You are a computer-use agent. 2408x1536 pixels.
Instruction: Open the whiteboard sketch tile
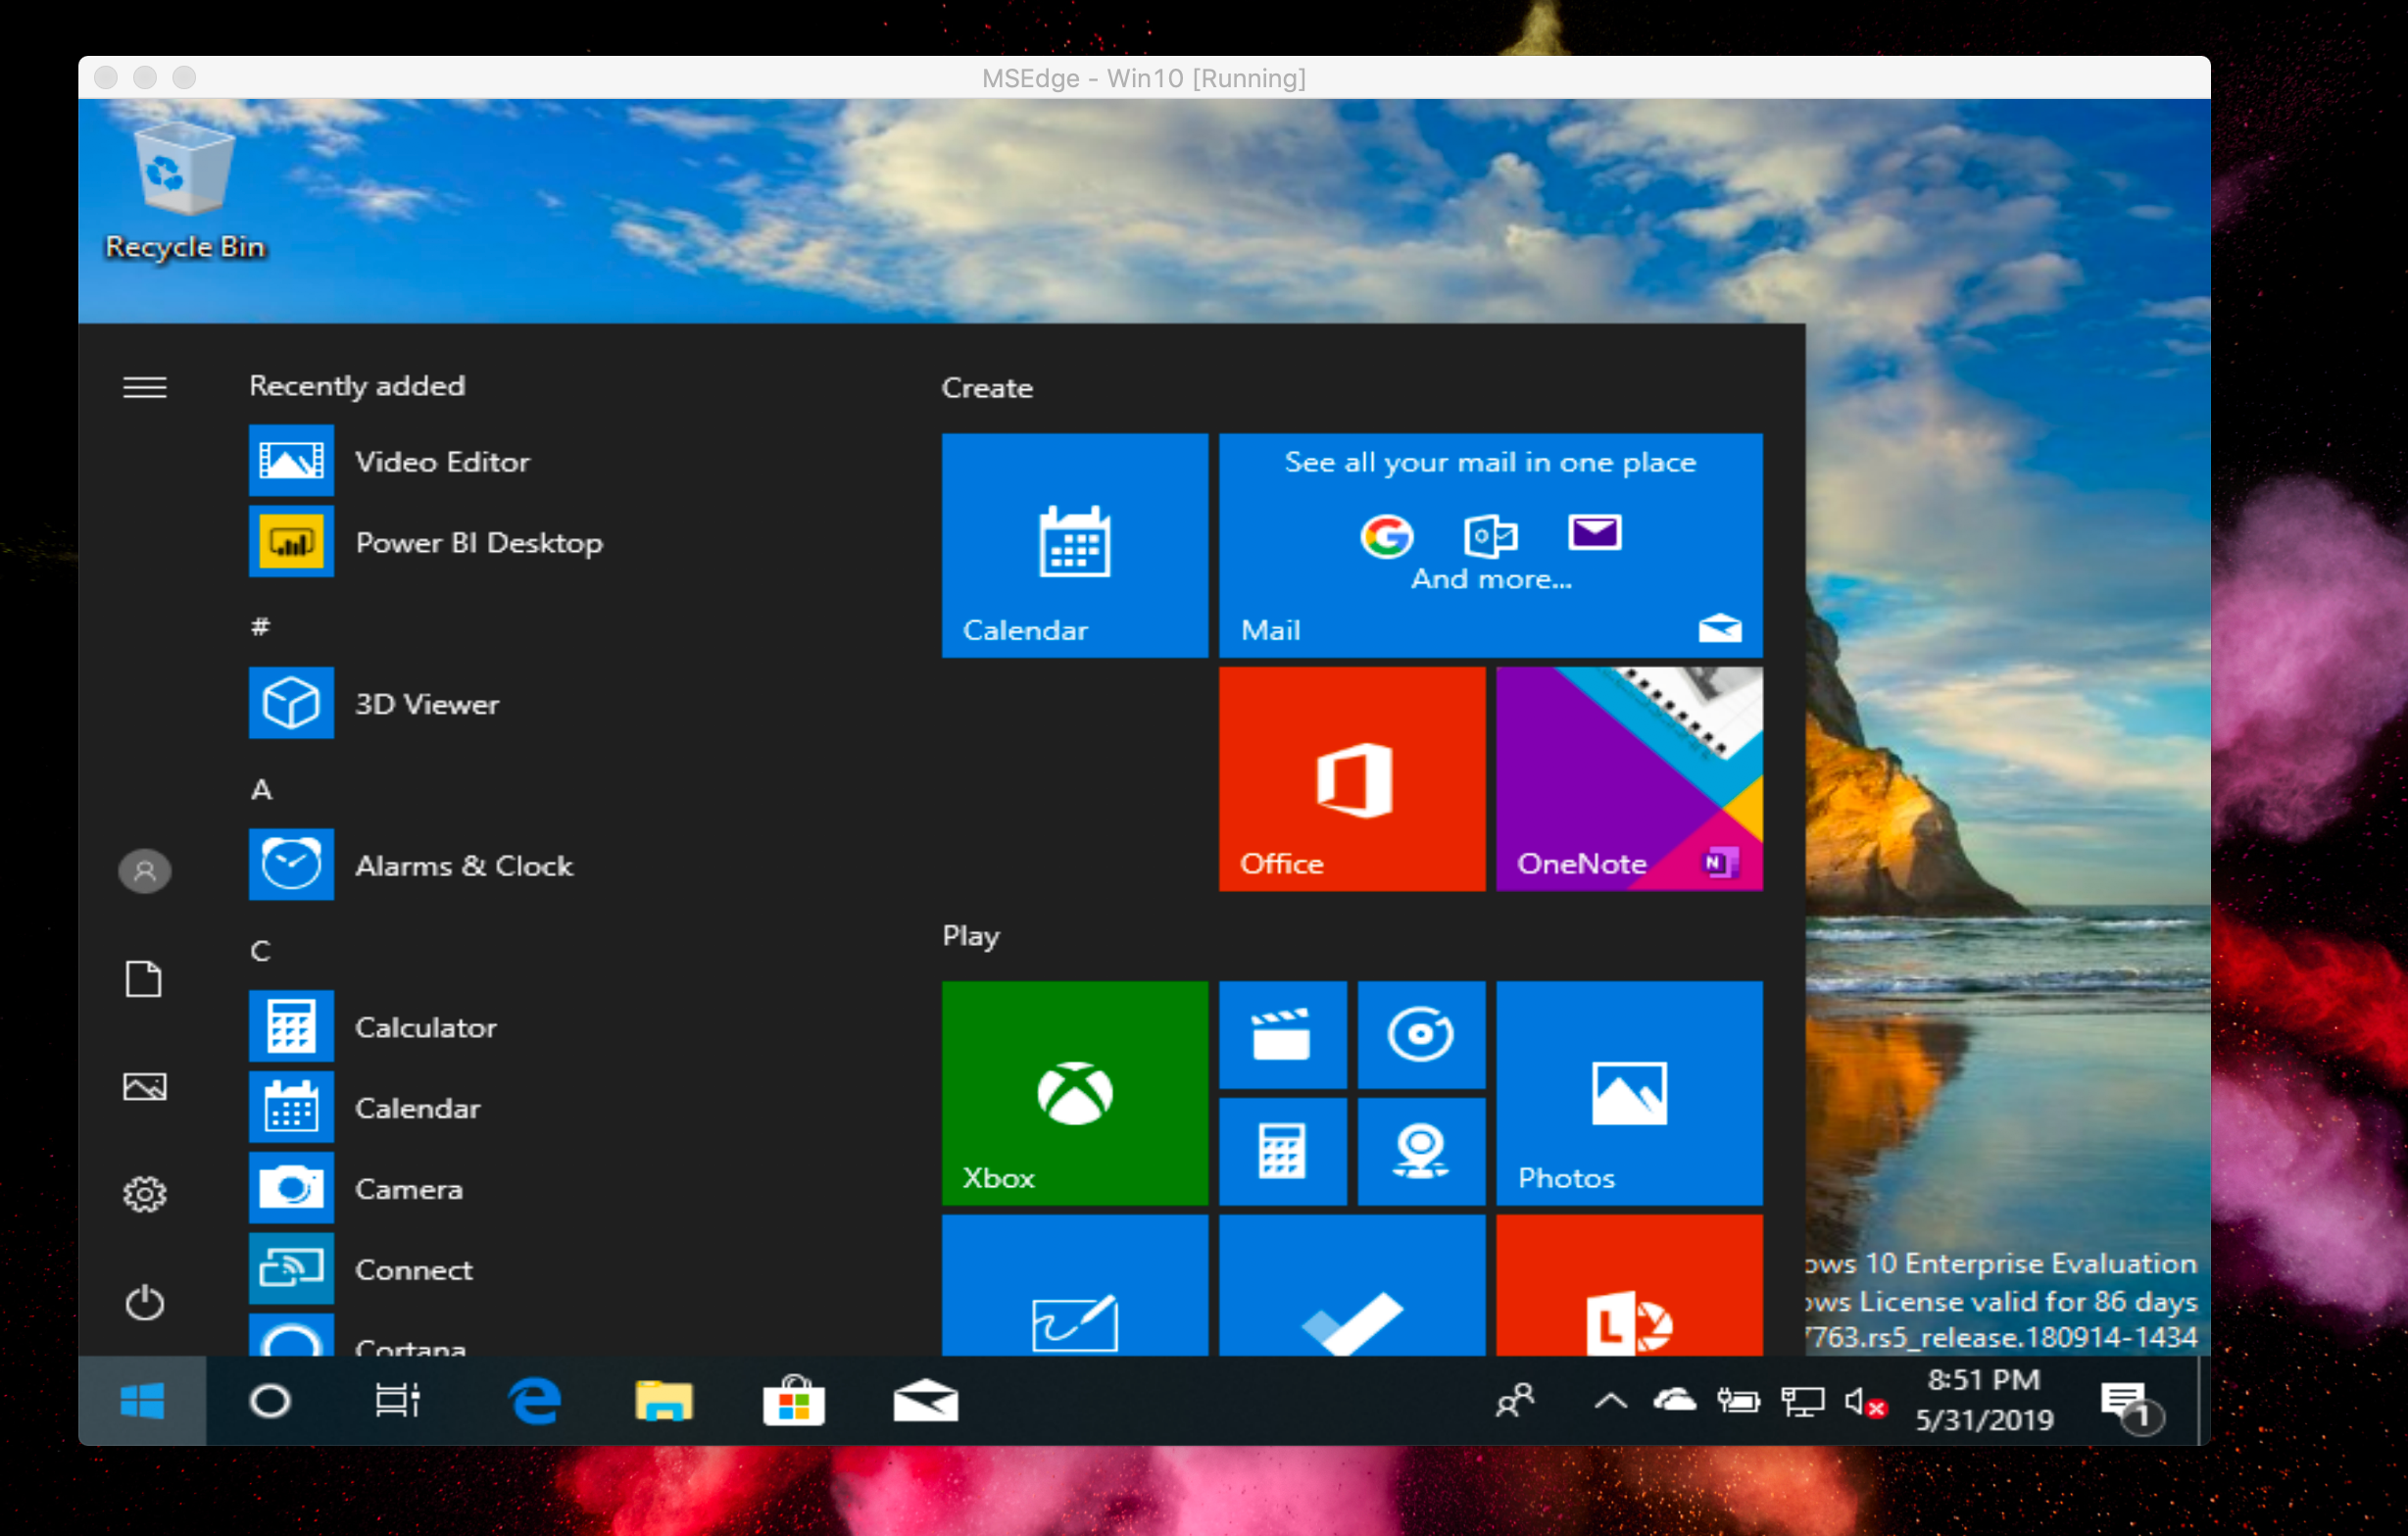pos(1075,1286)
